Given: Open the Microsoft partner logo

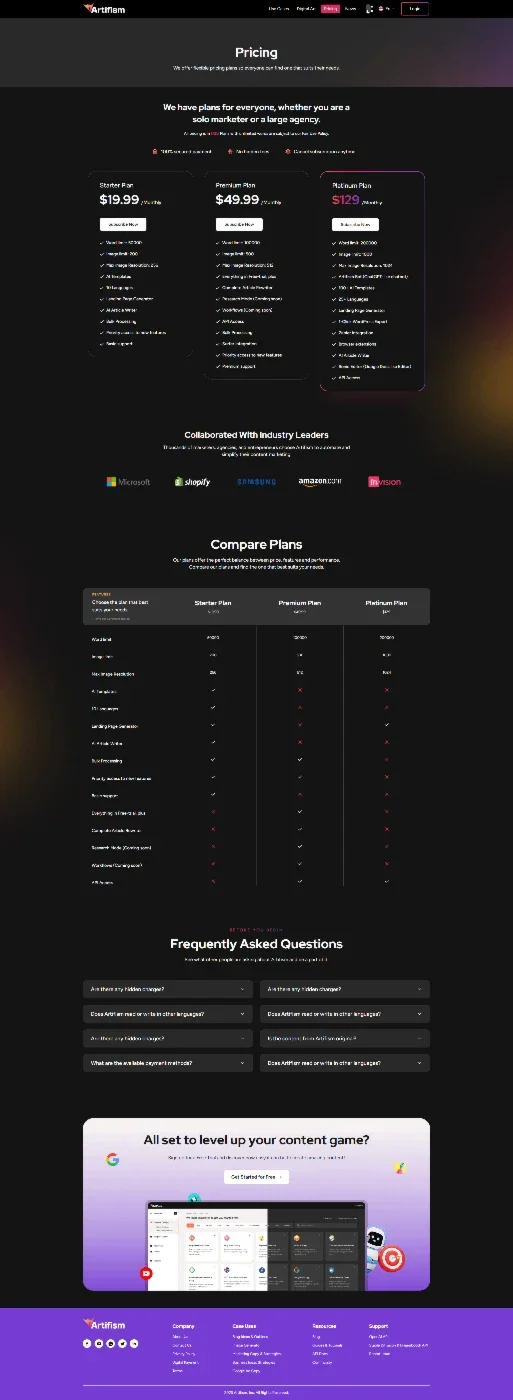Looking at the screenshot, I should (x=128, y=482).
